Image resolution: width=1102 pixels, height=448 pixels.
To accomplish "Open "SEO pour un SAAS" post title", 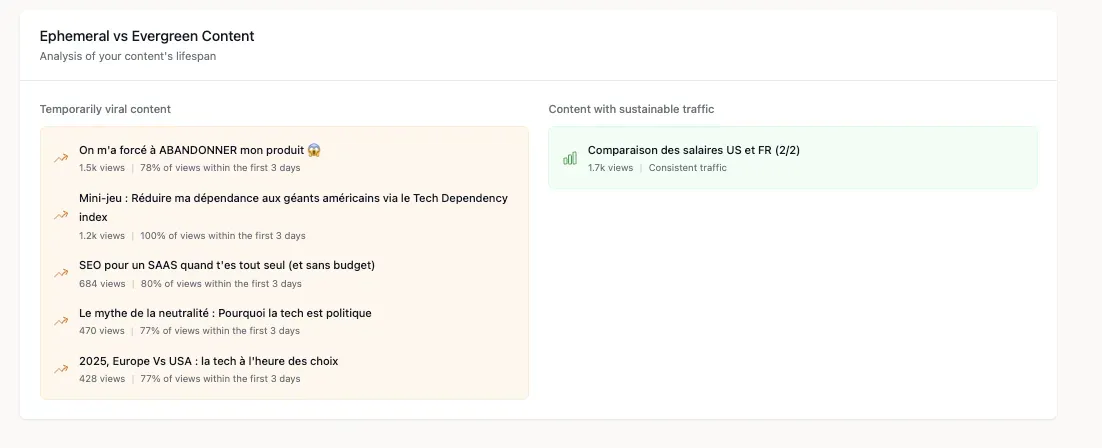I will click(227, 265).
